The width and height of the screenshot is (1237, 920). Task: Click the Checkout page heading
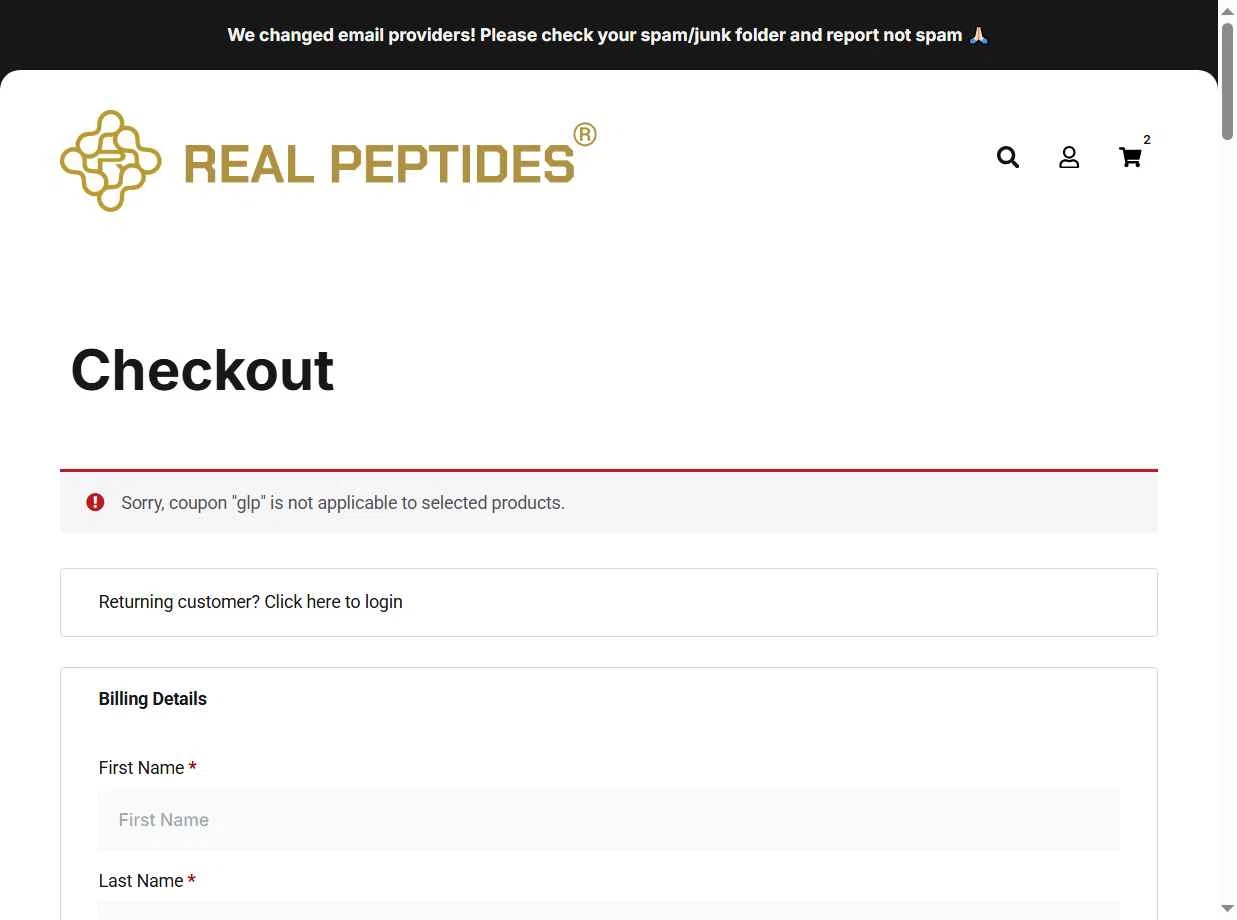coord(203,370)
